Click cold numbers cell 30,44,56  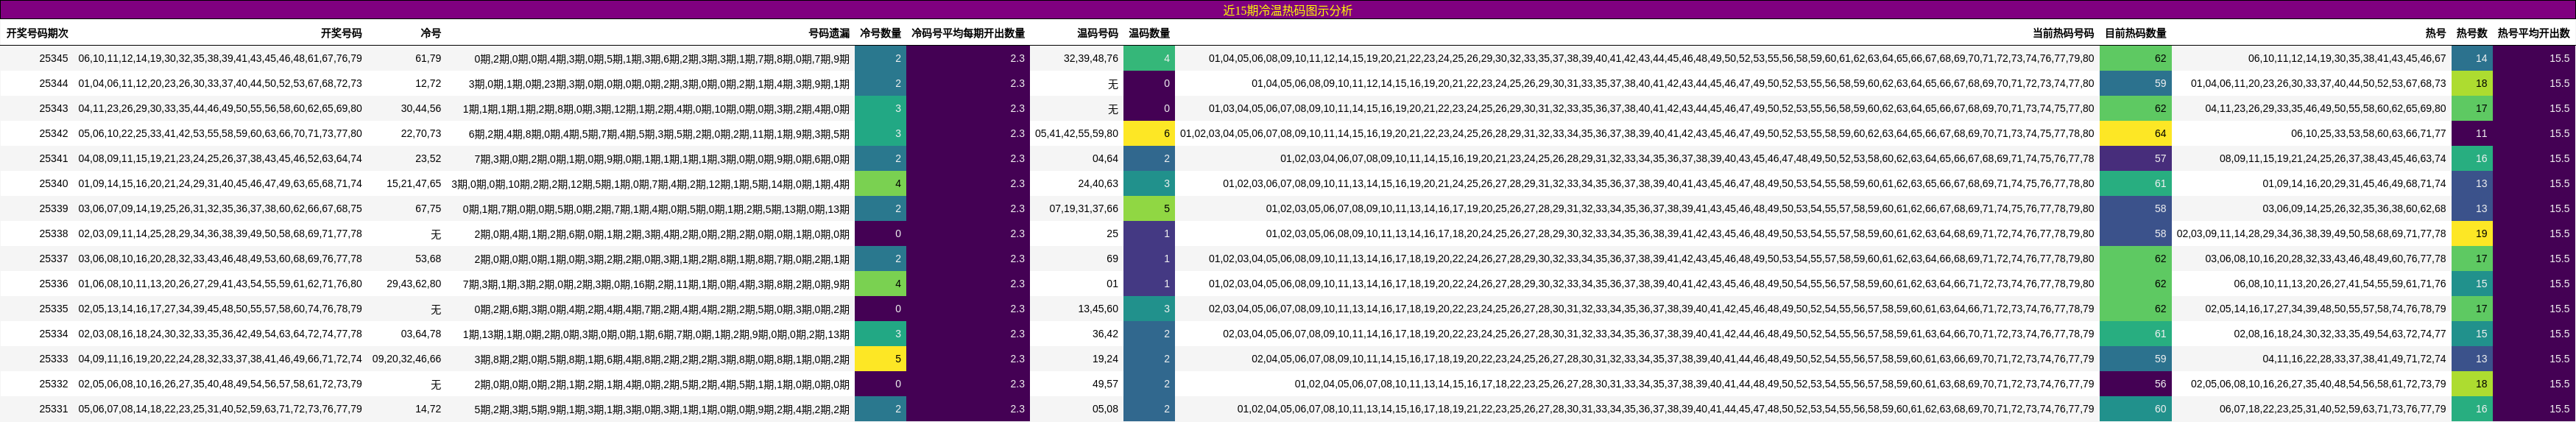421,108
